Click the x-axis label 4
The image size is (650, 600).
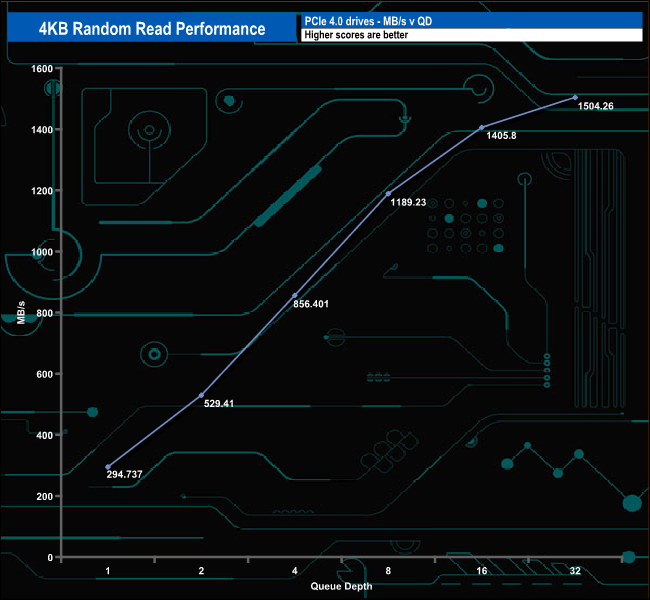(295, 571)
